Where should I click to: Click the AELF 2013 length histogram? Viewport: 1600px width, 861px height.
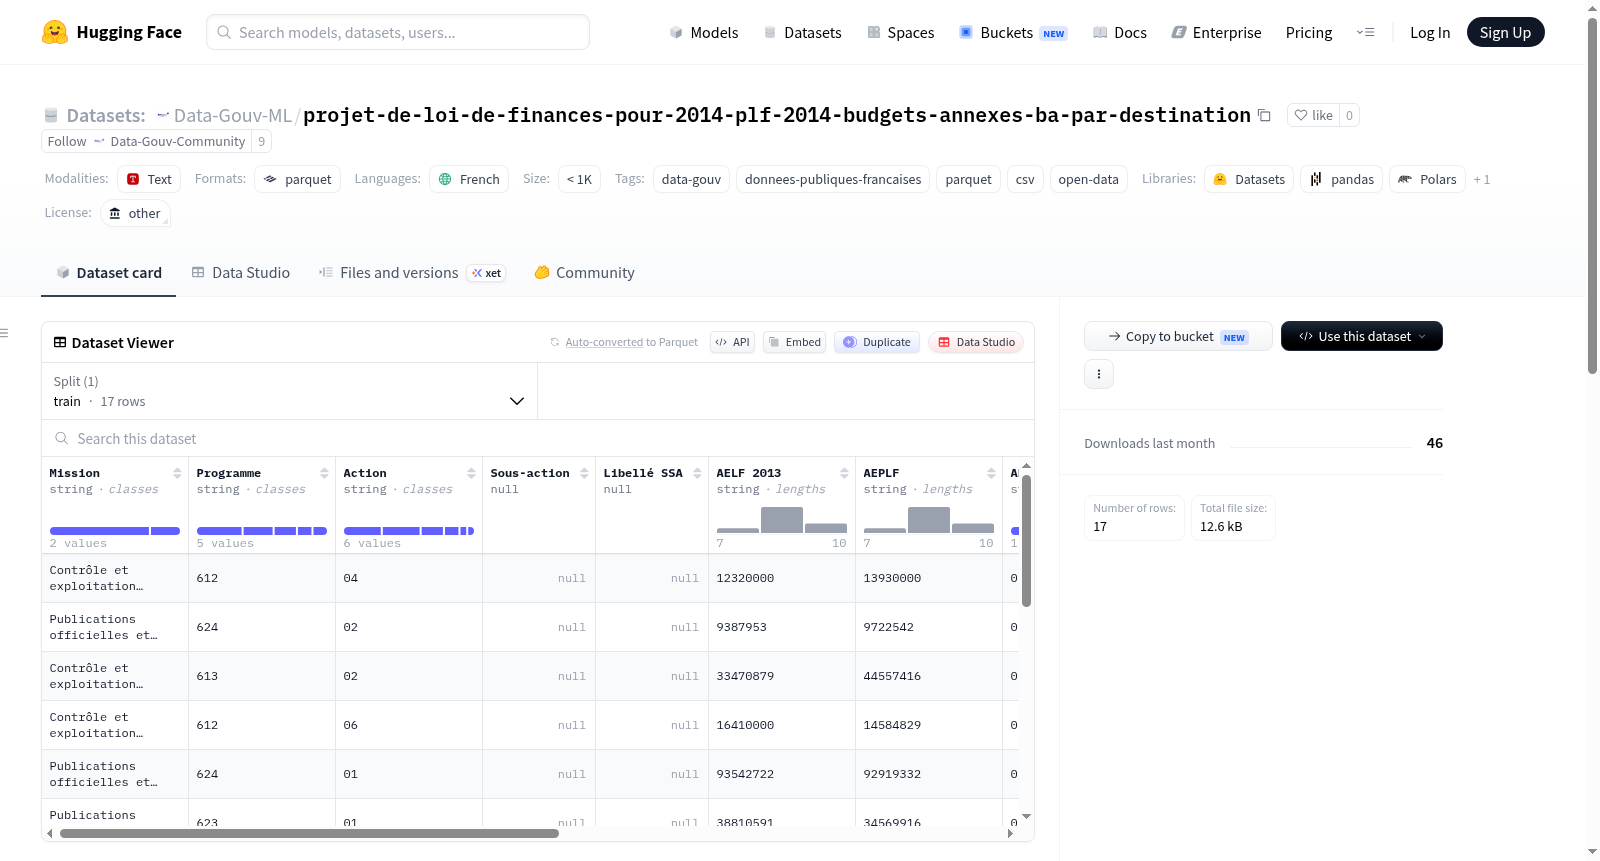[782, 520]
